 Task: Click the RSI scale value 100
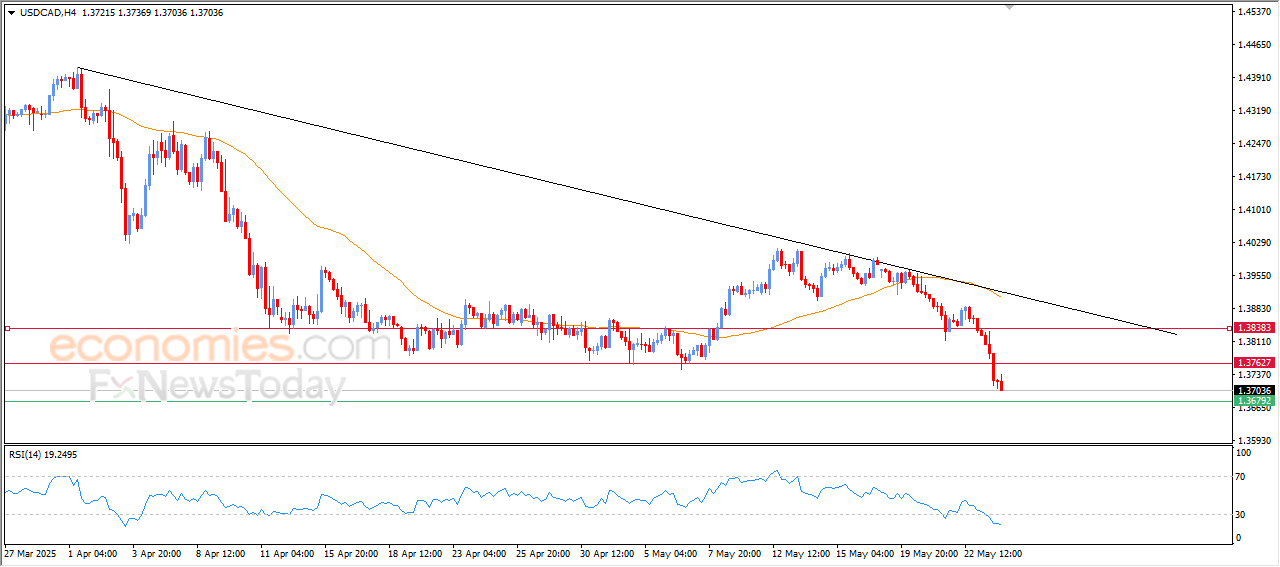1244,453
